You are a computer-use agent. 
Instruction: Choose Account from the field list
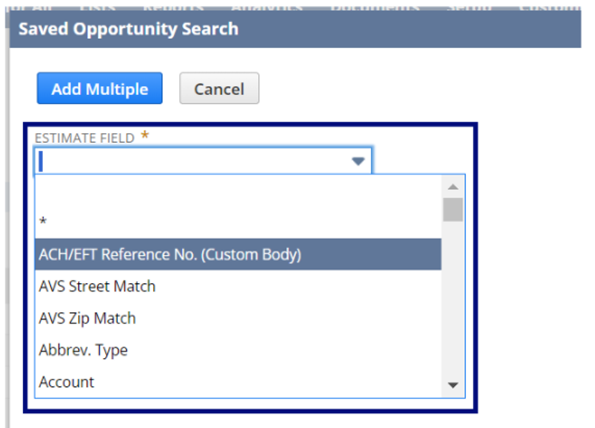(238, 382)
